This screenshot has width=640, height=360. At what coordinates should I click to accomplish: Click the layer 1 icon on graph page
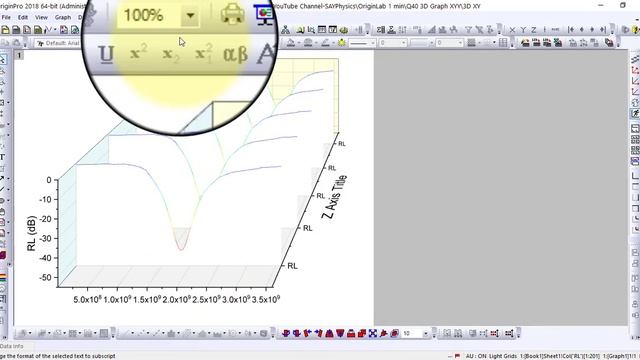pos(19,55)
